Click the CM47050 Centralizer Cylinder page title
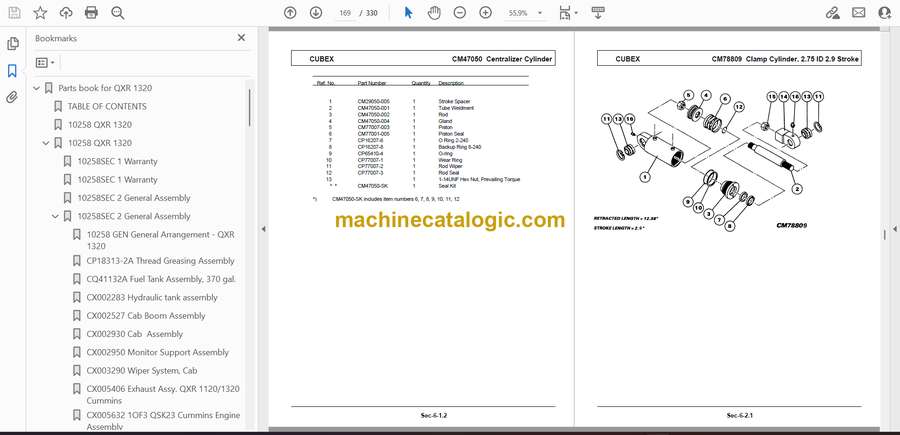 tap(502, 59)
